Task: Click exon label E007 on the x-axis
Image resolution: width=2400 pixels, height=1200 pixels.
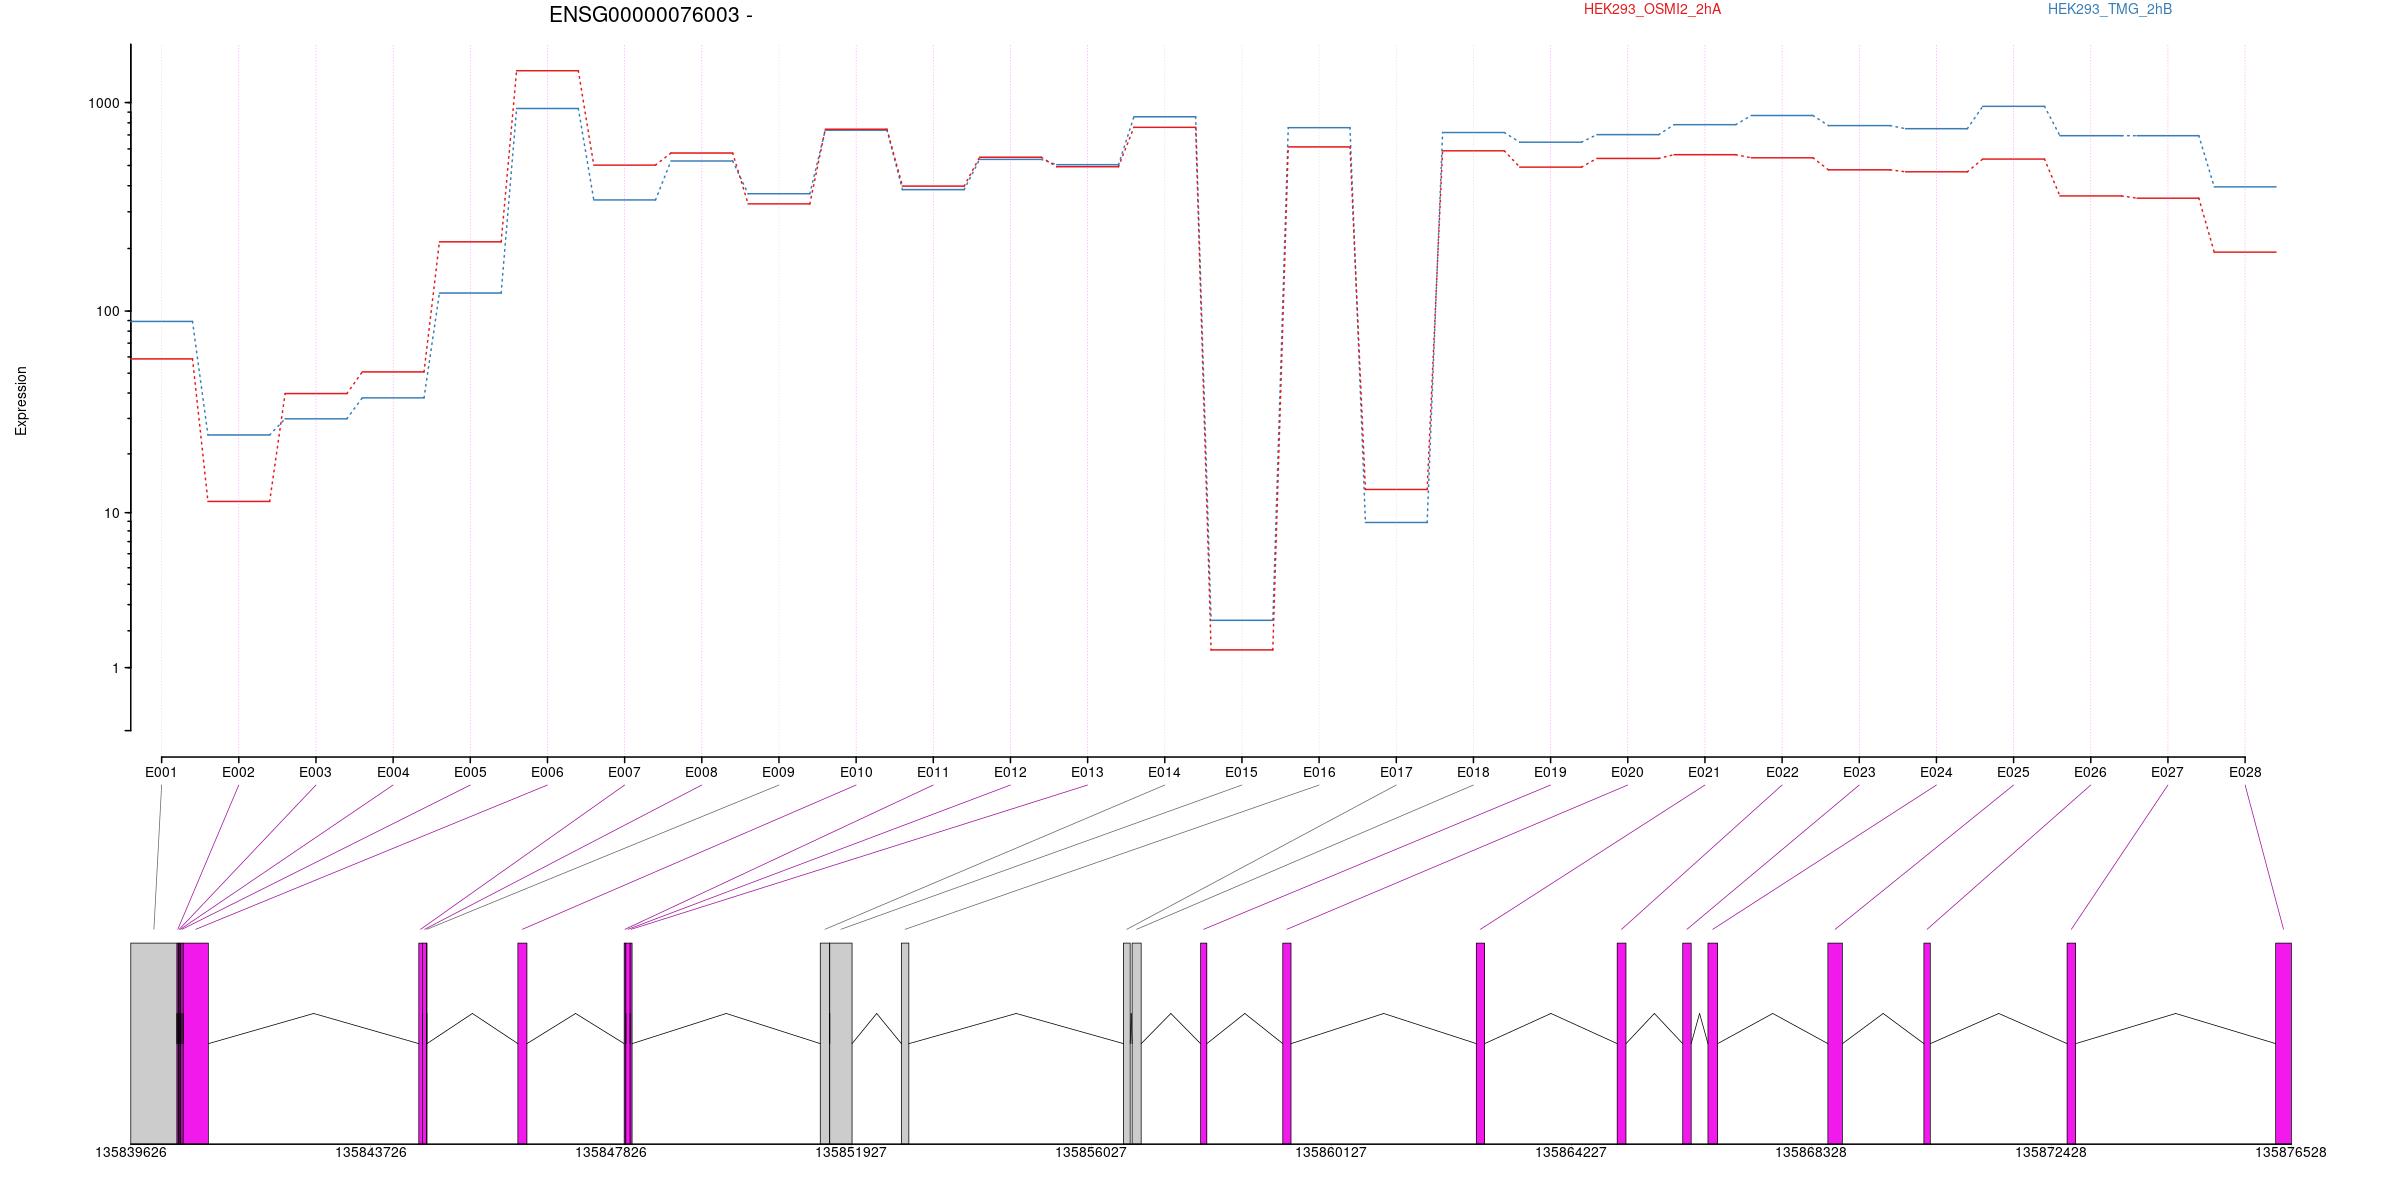Action: 624,772
